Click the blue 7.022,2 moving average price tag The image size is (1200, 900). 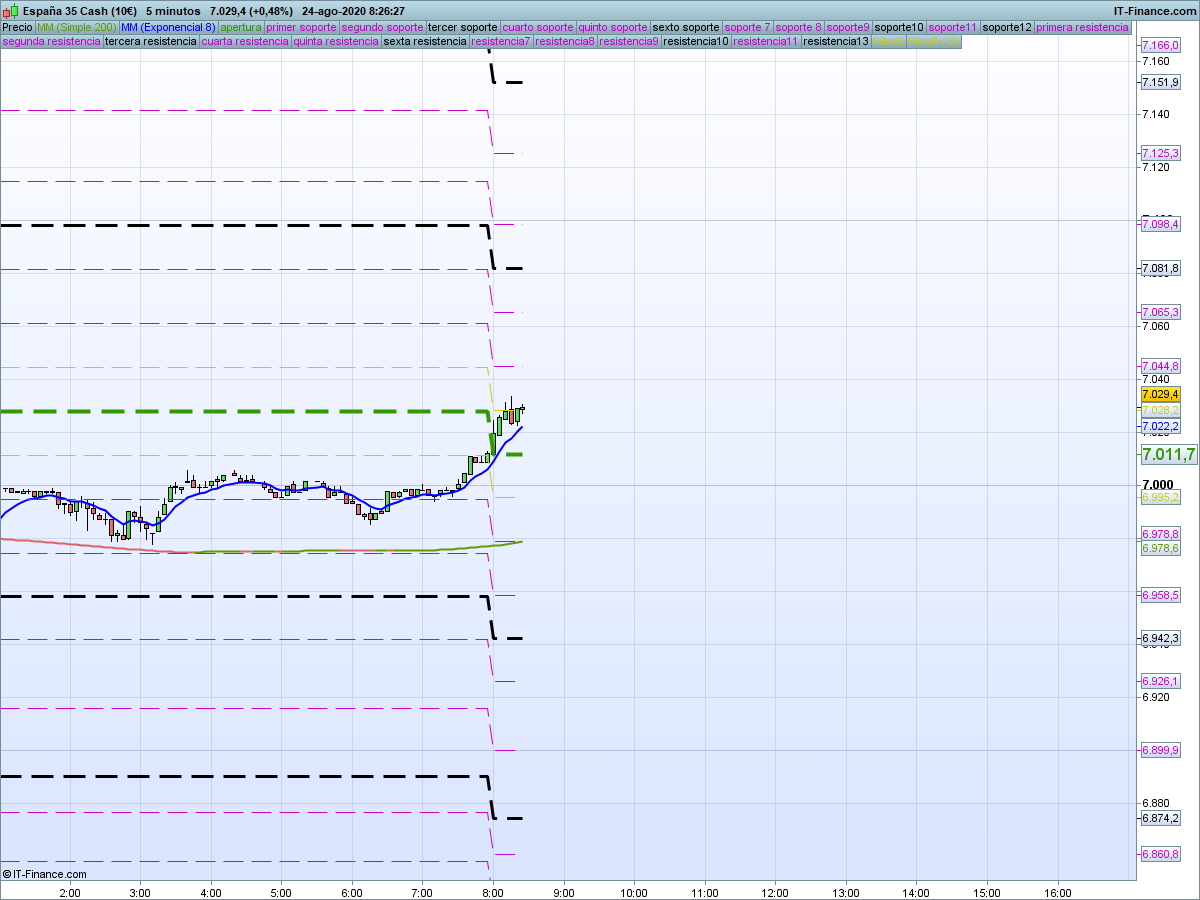click(1160, 426)
